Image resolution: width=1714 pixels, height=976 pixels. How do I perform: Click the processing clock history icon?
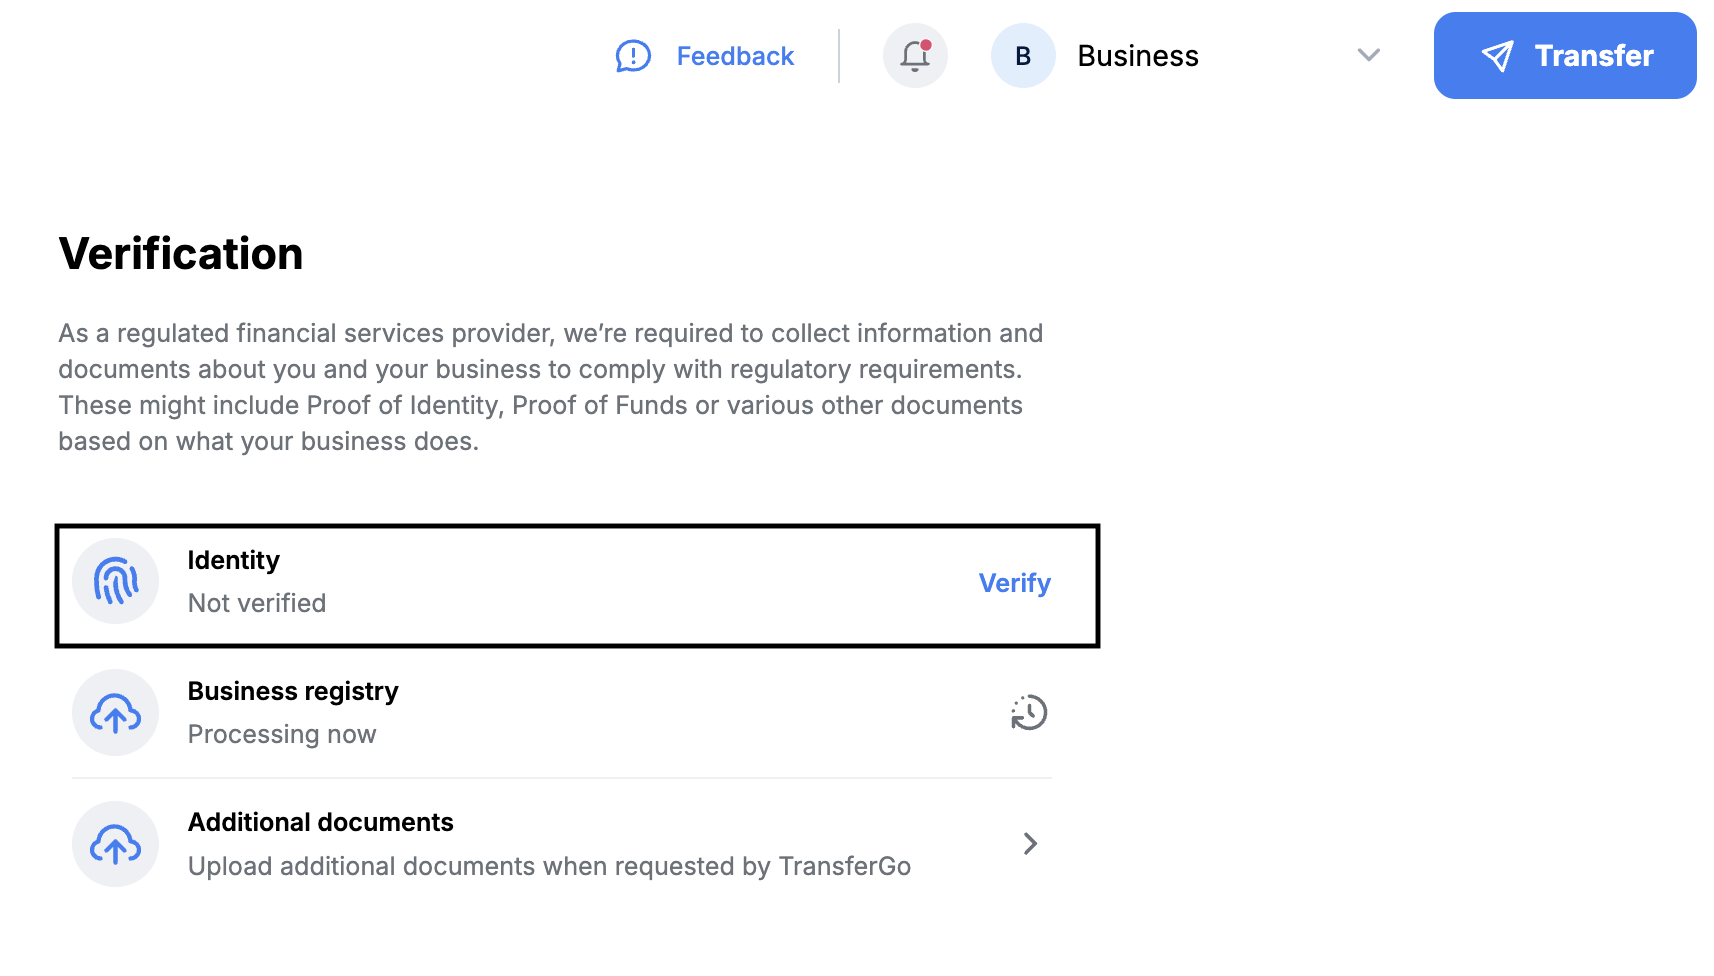coord(1028,713)
